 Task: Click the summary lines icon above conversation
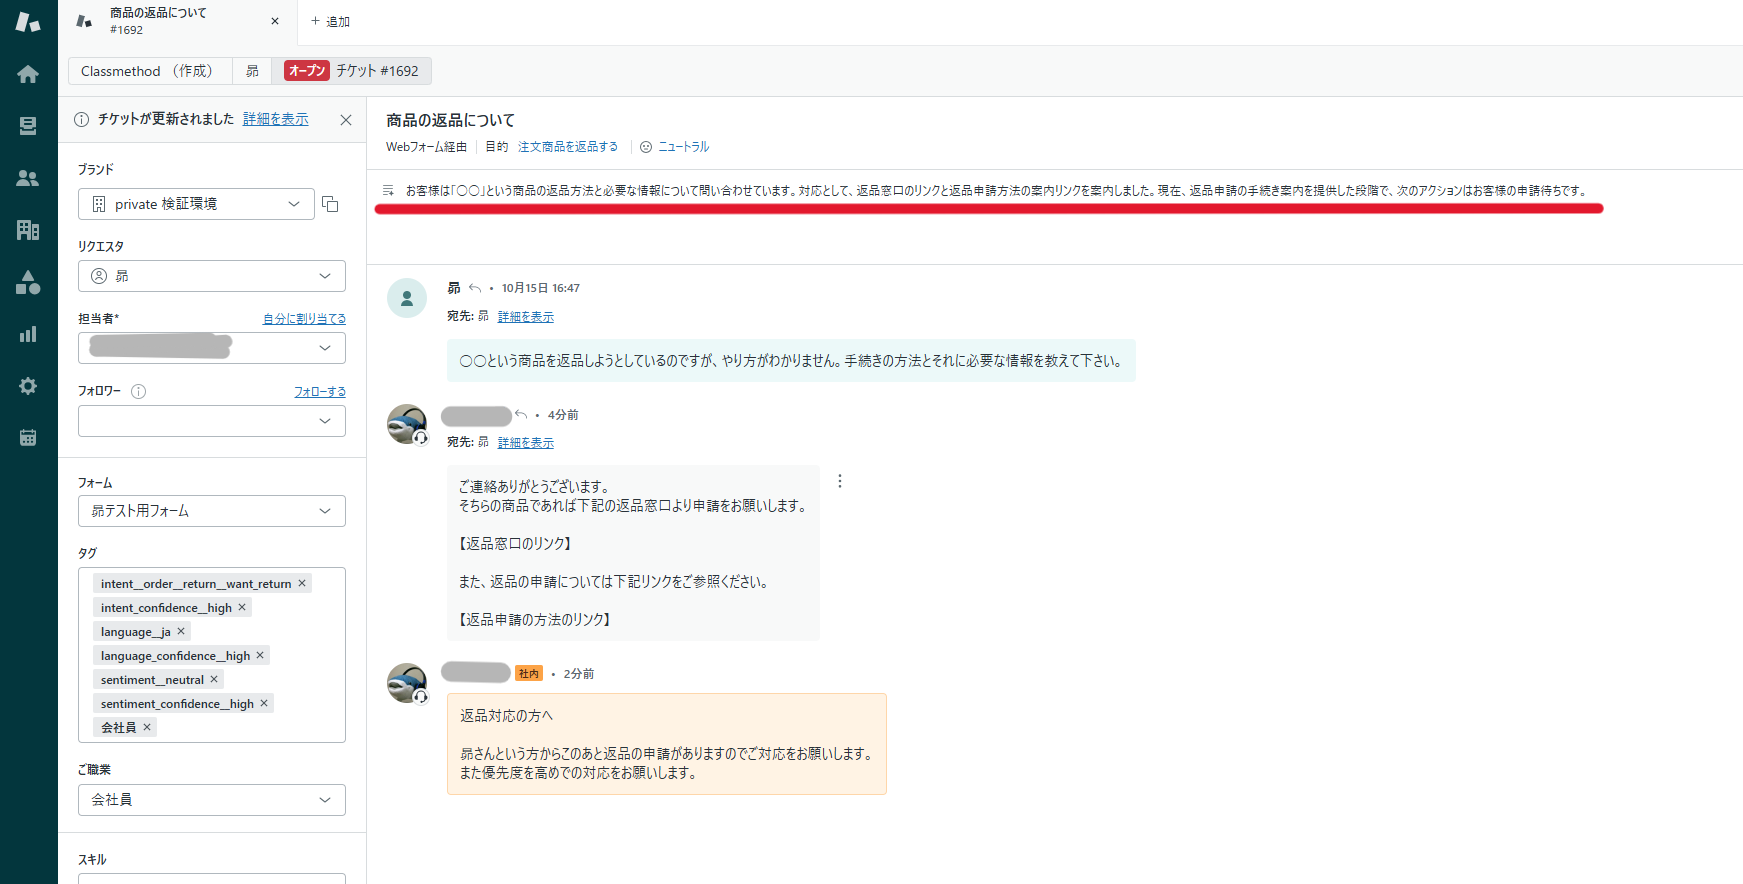(x=388, y=190)
